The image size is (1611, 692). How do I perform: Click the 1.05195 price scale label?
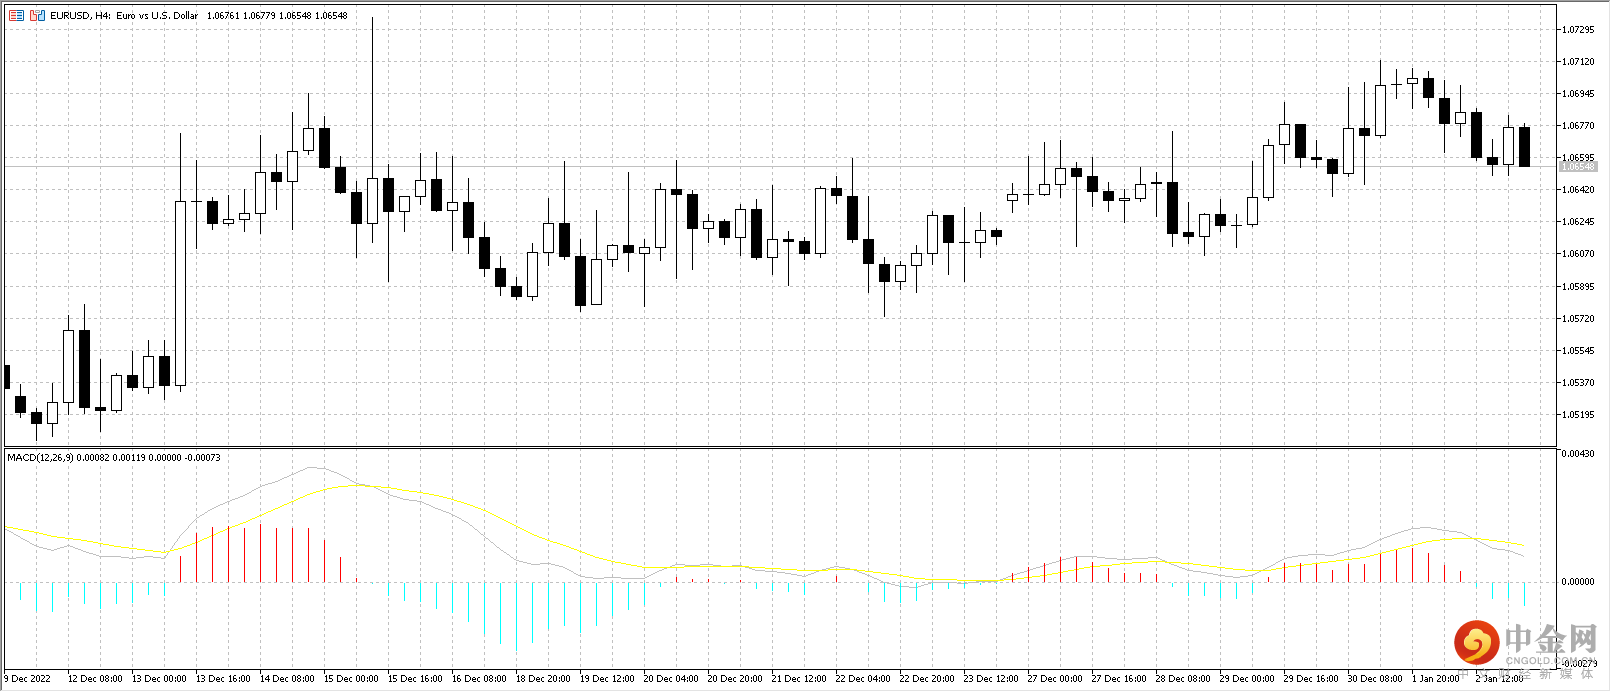(x=1578, y=415)
